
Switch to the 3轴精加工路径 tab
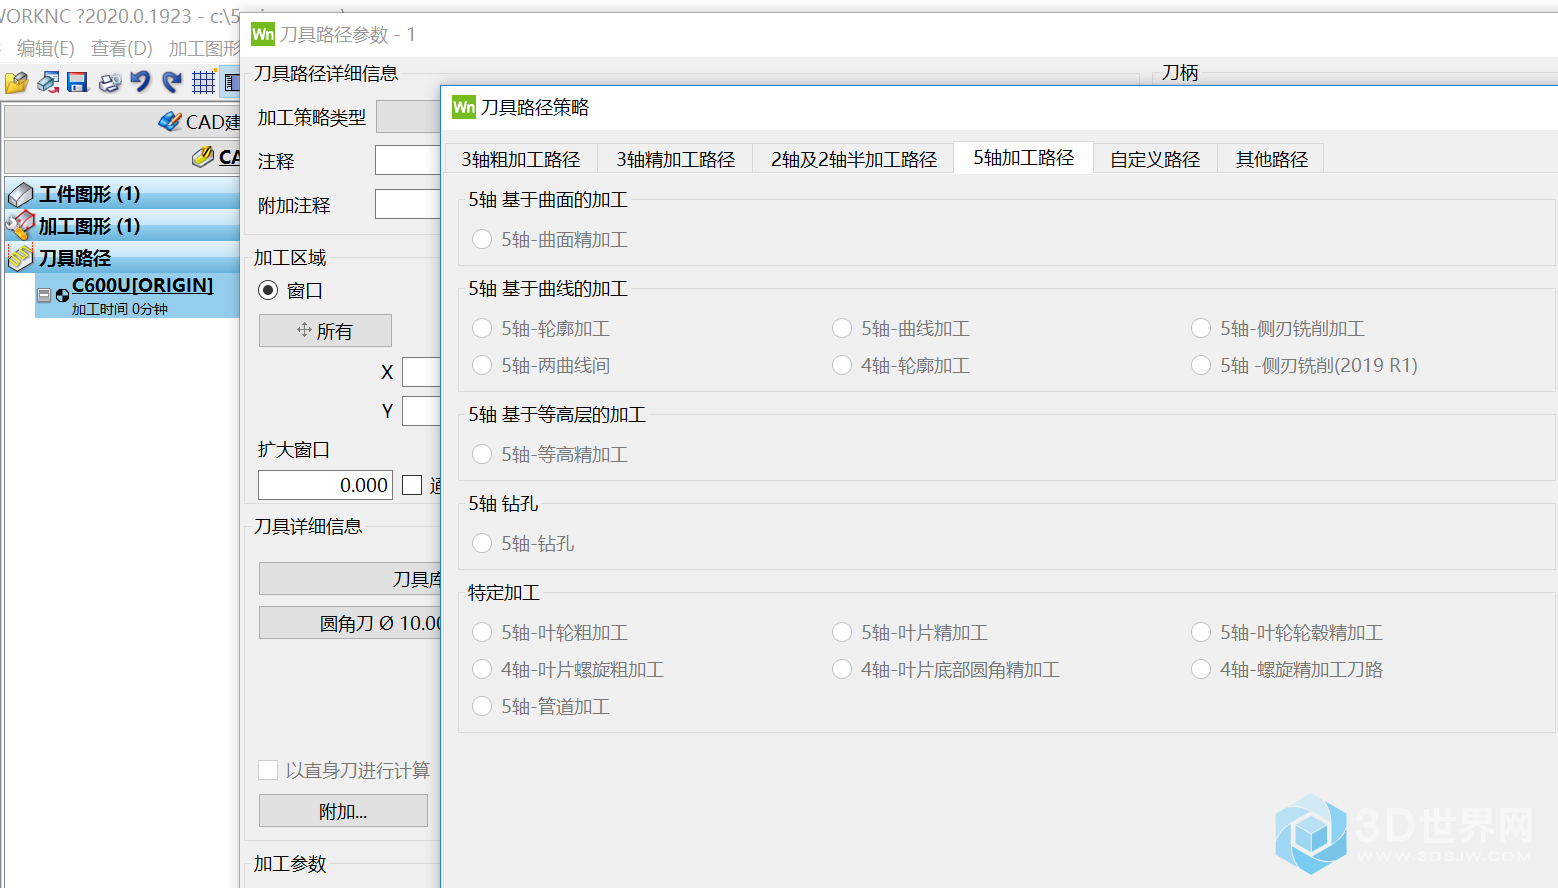pyautogui.click(x=676, y=159)
